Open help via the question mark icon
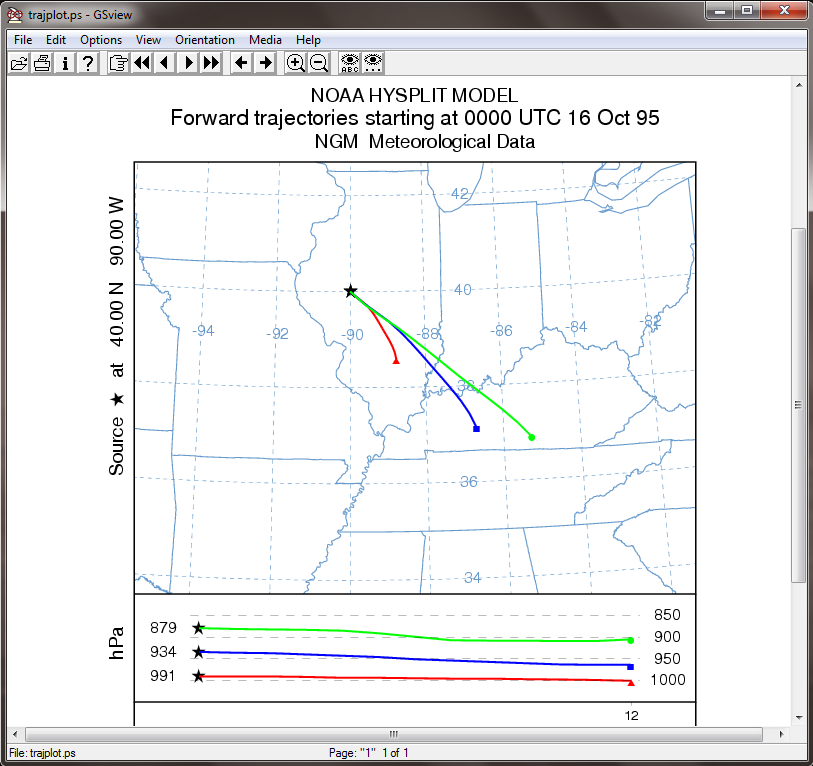Screen dimensions: 813x766 click(x=88, y=63)
